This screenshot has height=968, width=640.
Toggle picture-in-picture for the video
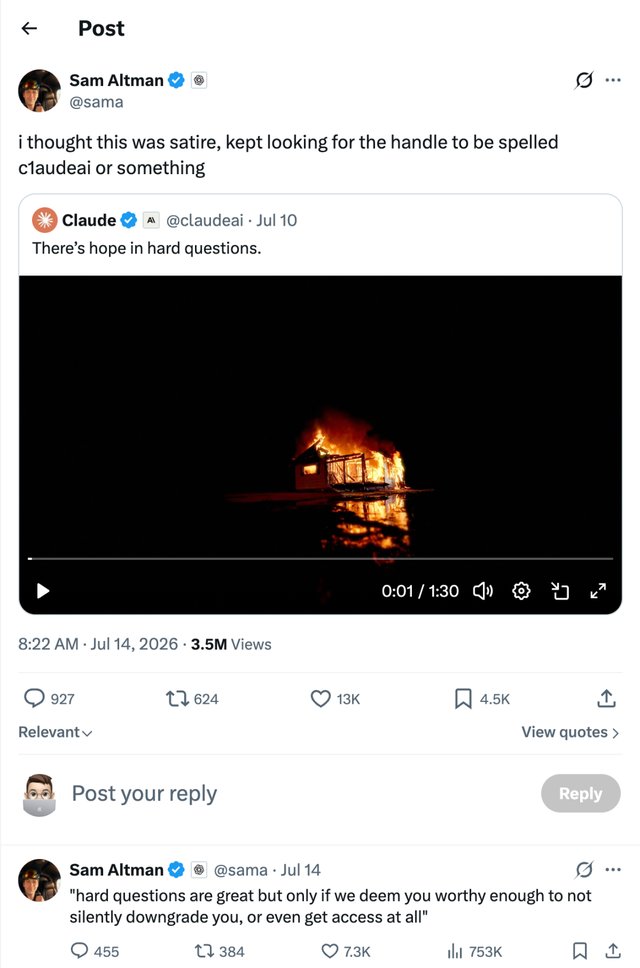point(559,591)
